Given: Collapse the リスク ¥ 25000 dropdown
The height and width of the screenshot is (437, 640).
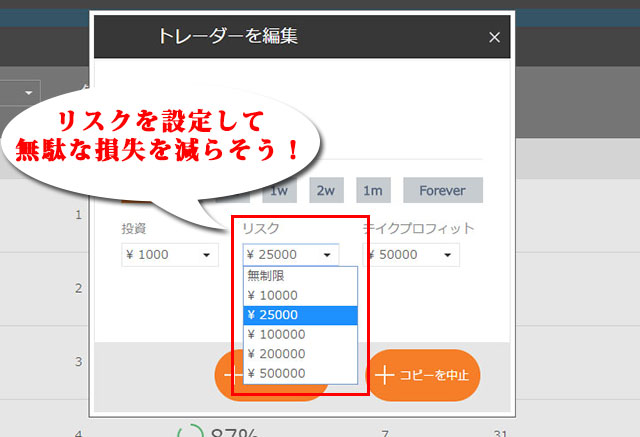Looking at the screenshot, I should (x=291, y=255).
